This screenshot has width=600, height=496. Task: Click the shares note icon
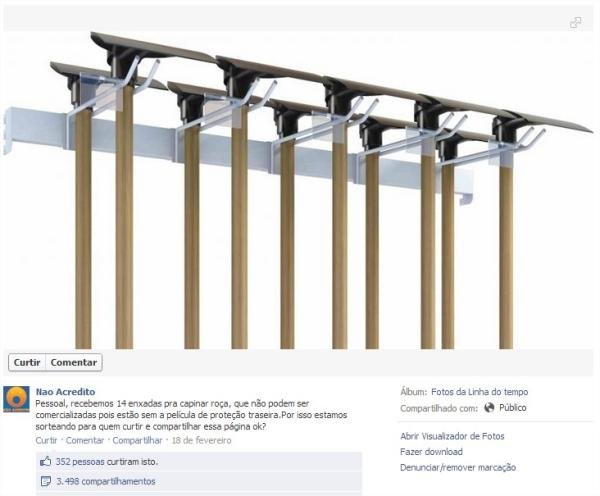point(46,481)
